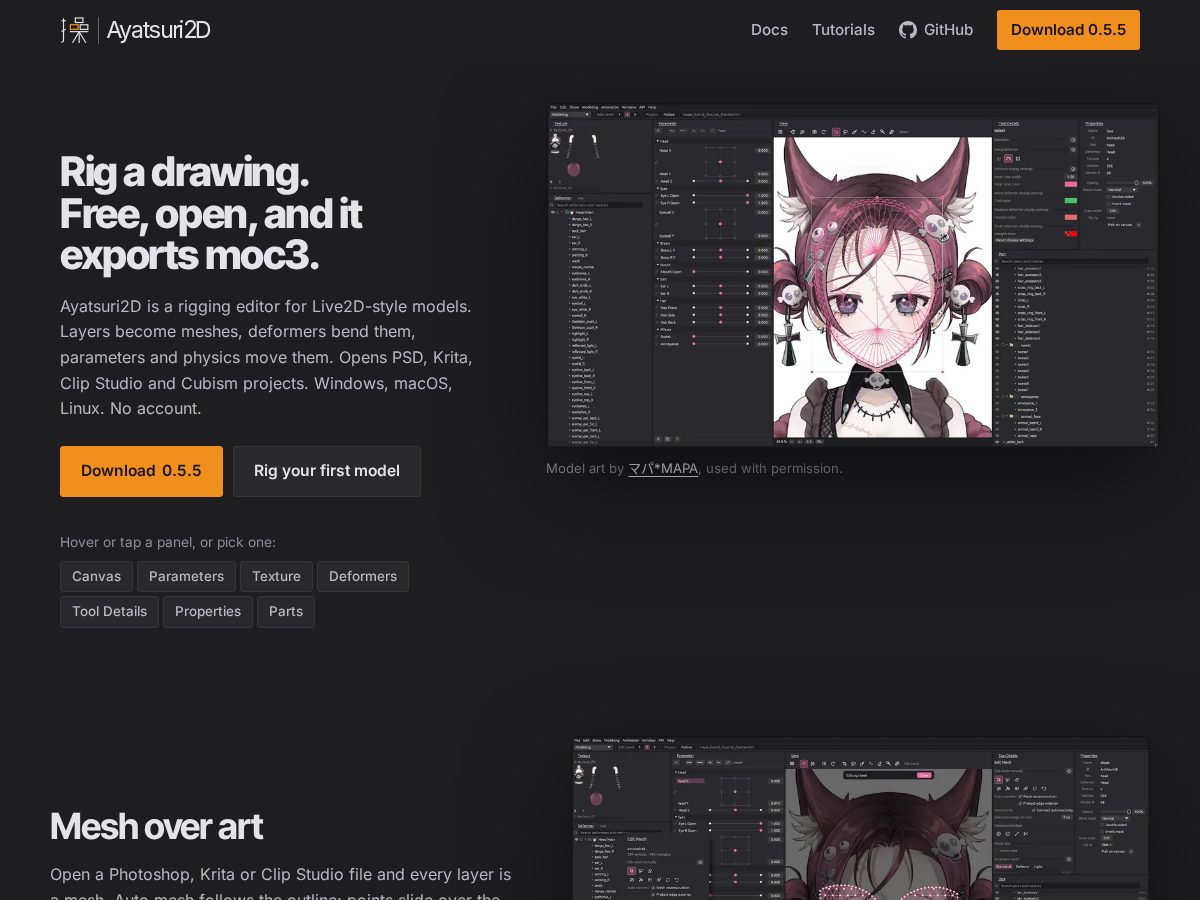Click the 'Ayatsuri2D is a rigging editor' paragraph
1200x900 pixels.
coord(266,357)
